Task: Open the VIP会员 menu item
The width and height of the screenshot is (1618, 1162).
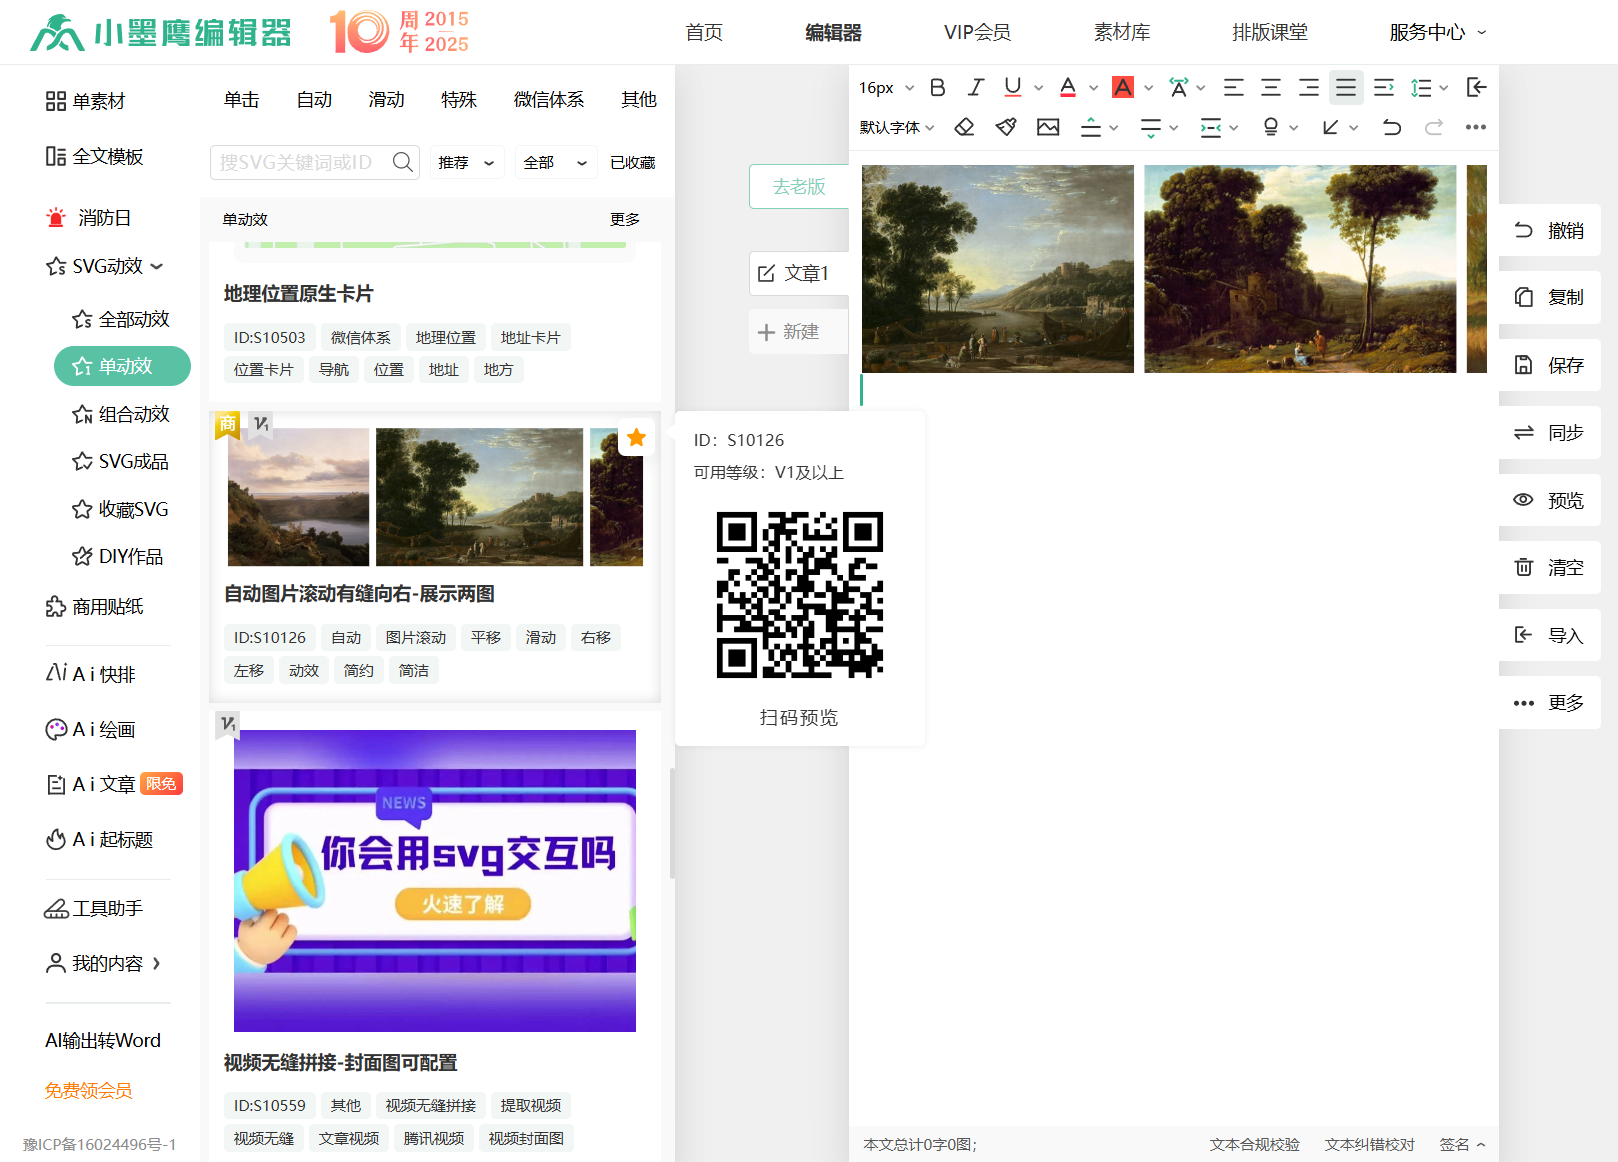Action: point(977,32)
